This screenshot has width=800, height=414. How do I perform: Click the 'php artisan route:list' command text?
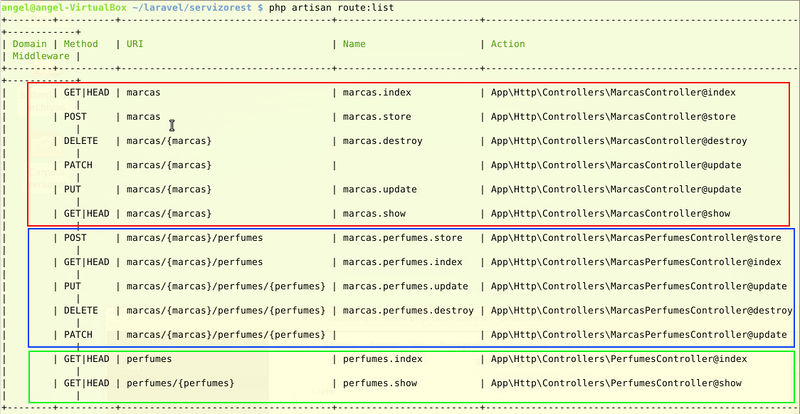pyautogui.click(x=332, y=9)
